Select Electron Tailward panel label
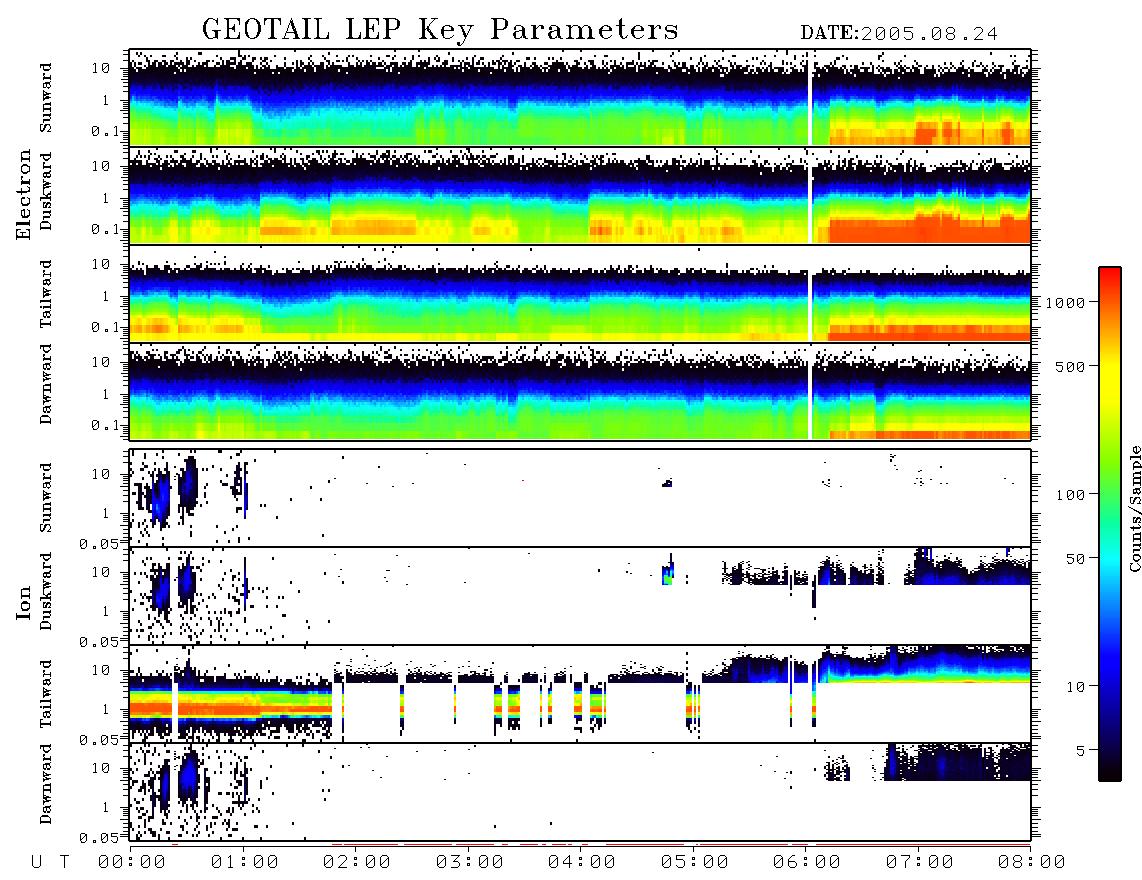This screenshot has width=1142, height=880. click(x=45, y=293)
